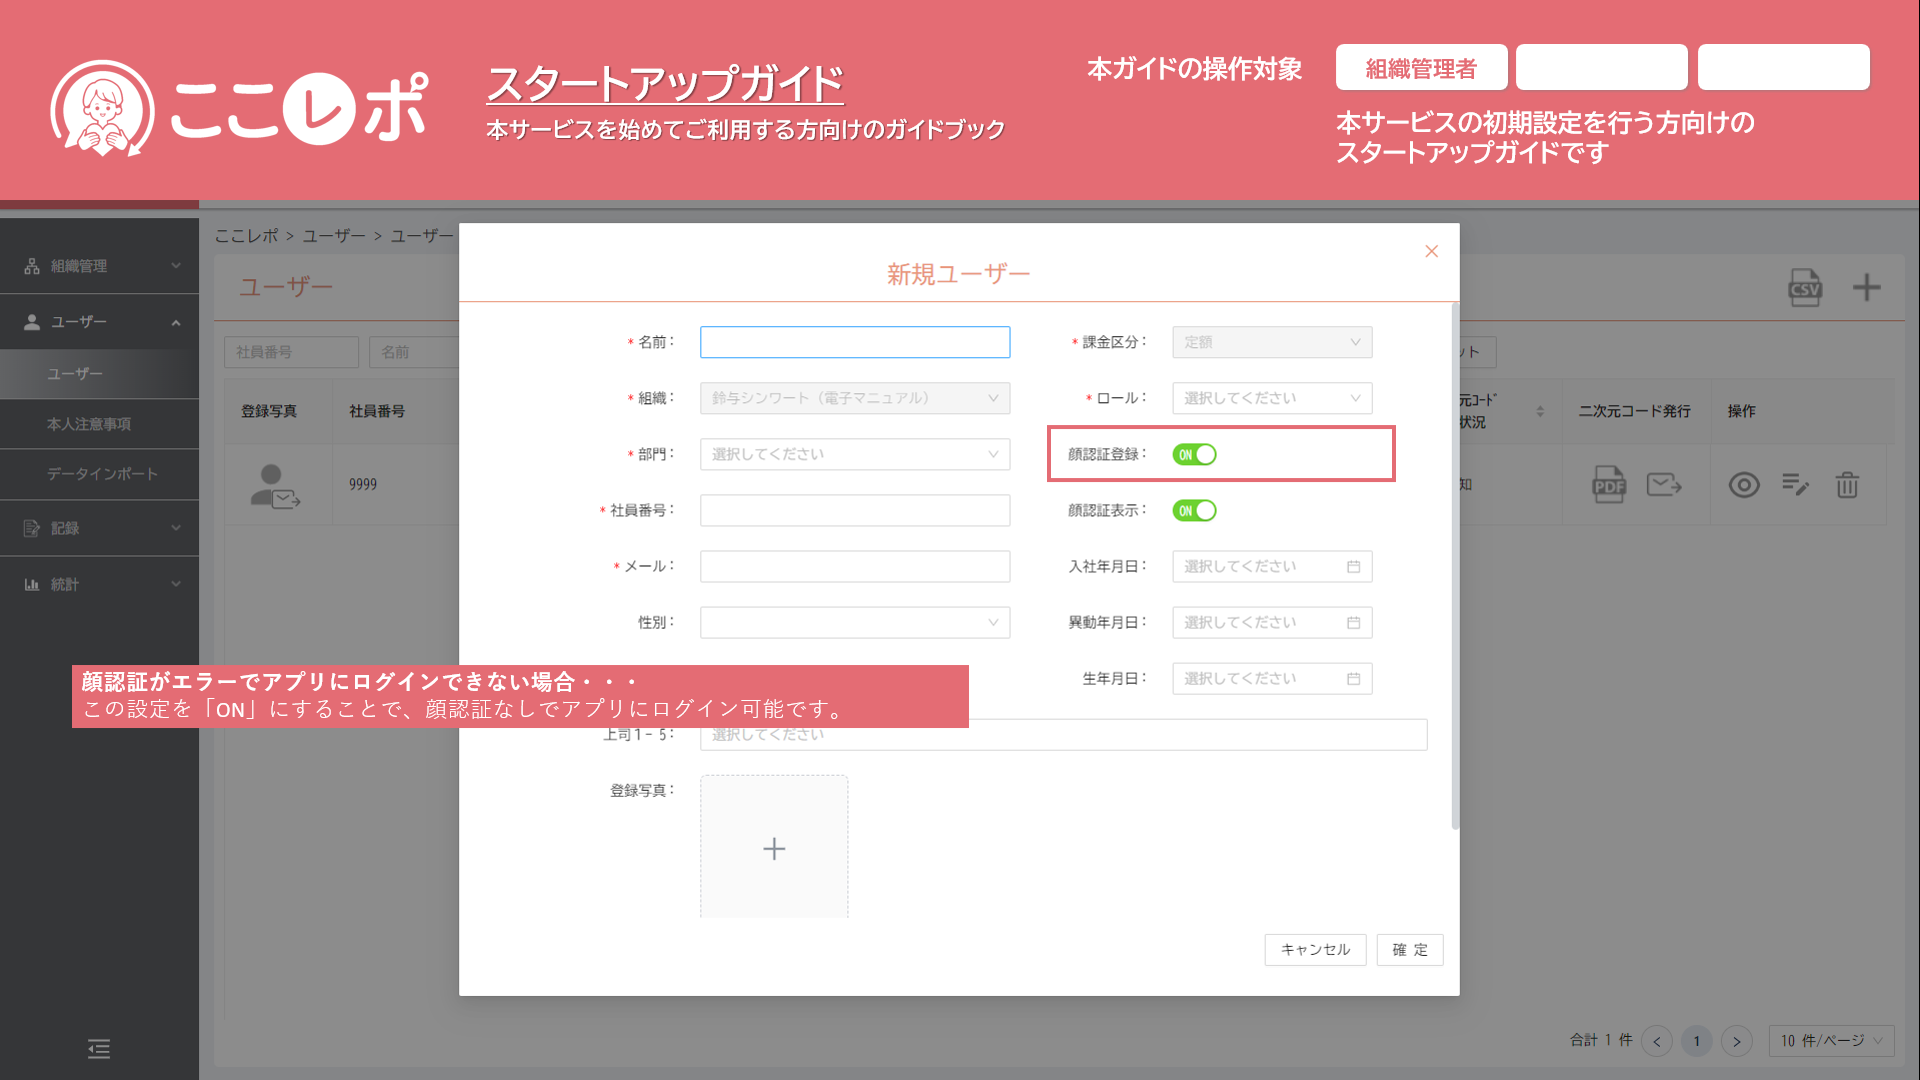
Task: Click the キャンセル button
Action: pos(1315,950)
